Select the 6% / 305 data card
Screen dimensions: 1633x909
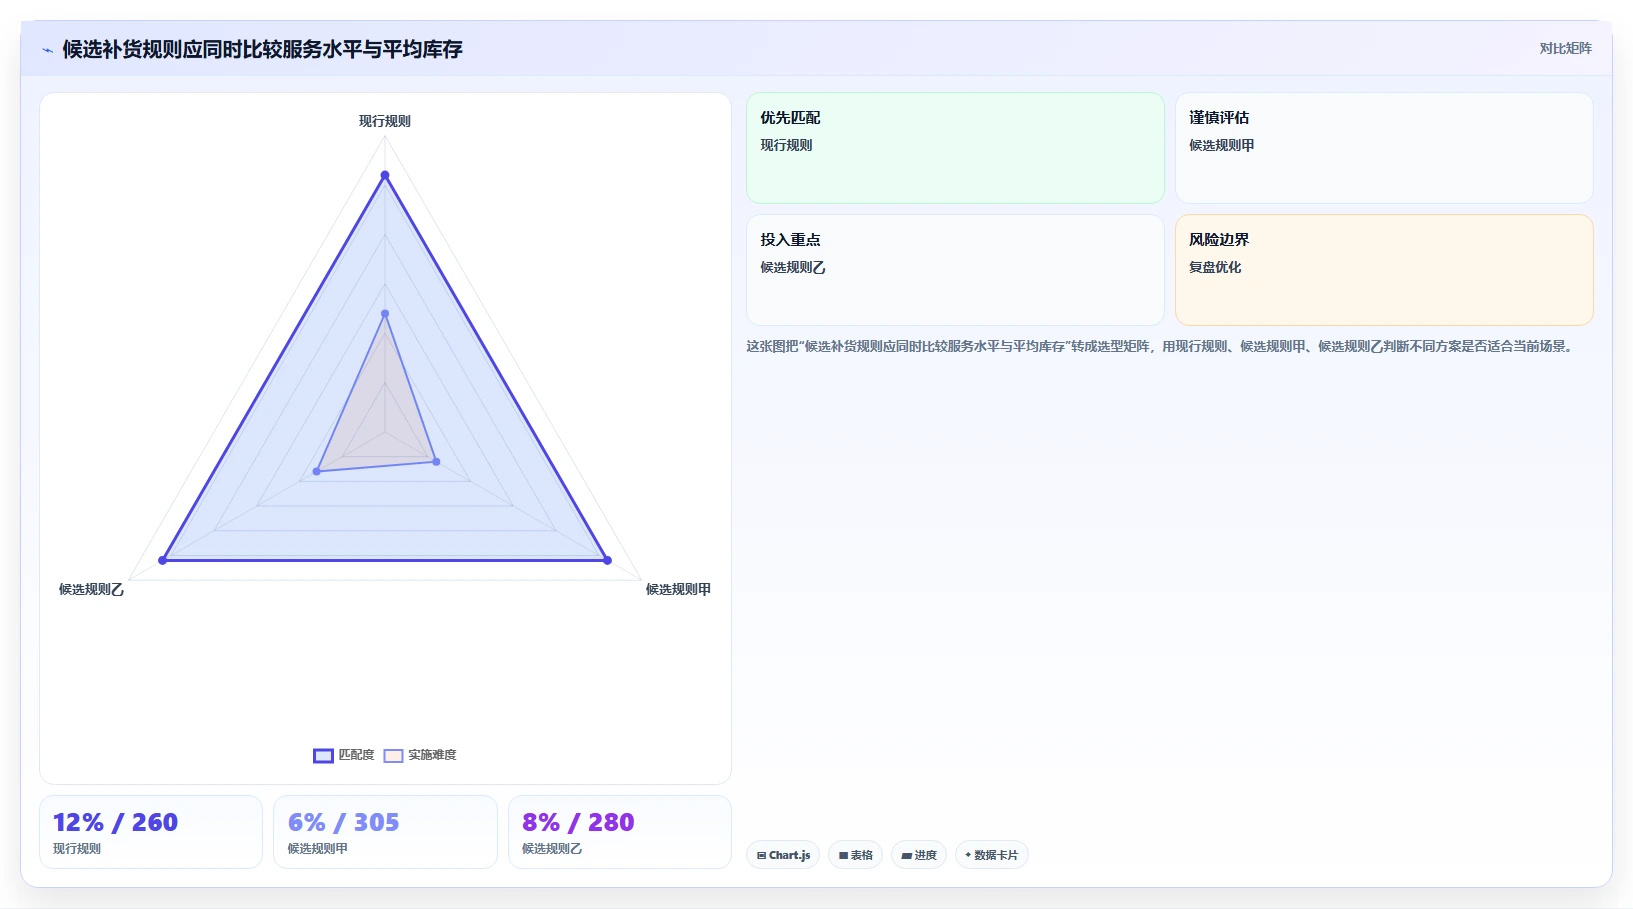coord(385,832)
